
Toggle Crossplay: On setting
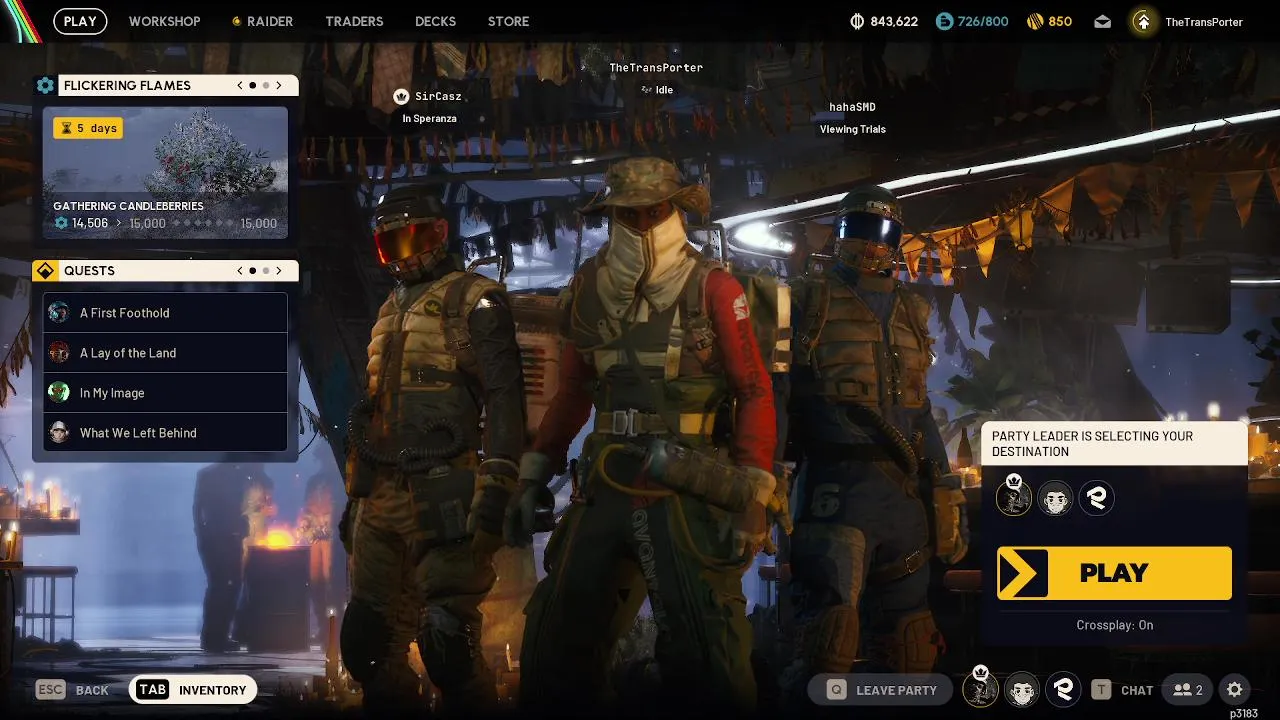tap(1114, 625)
